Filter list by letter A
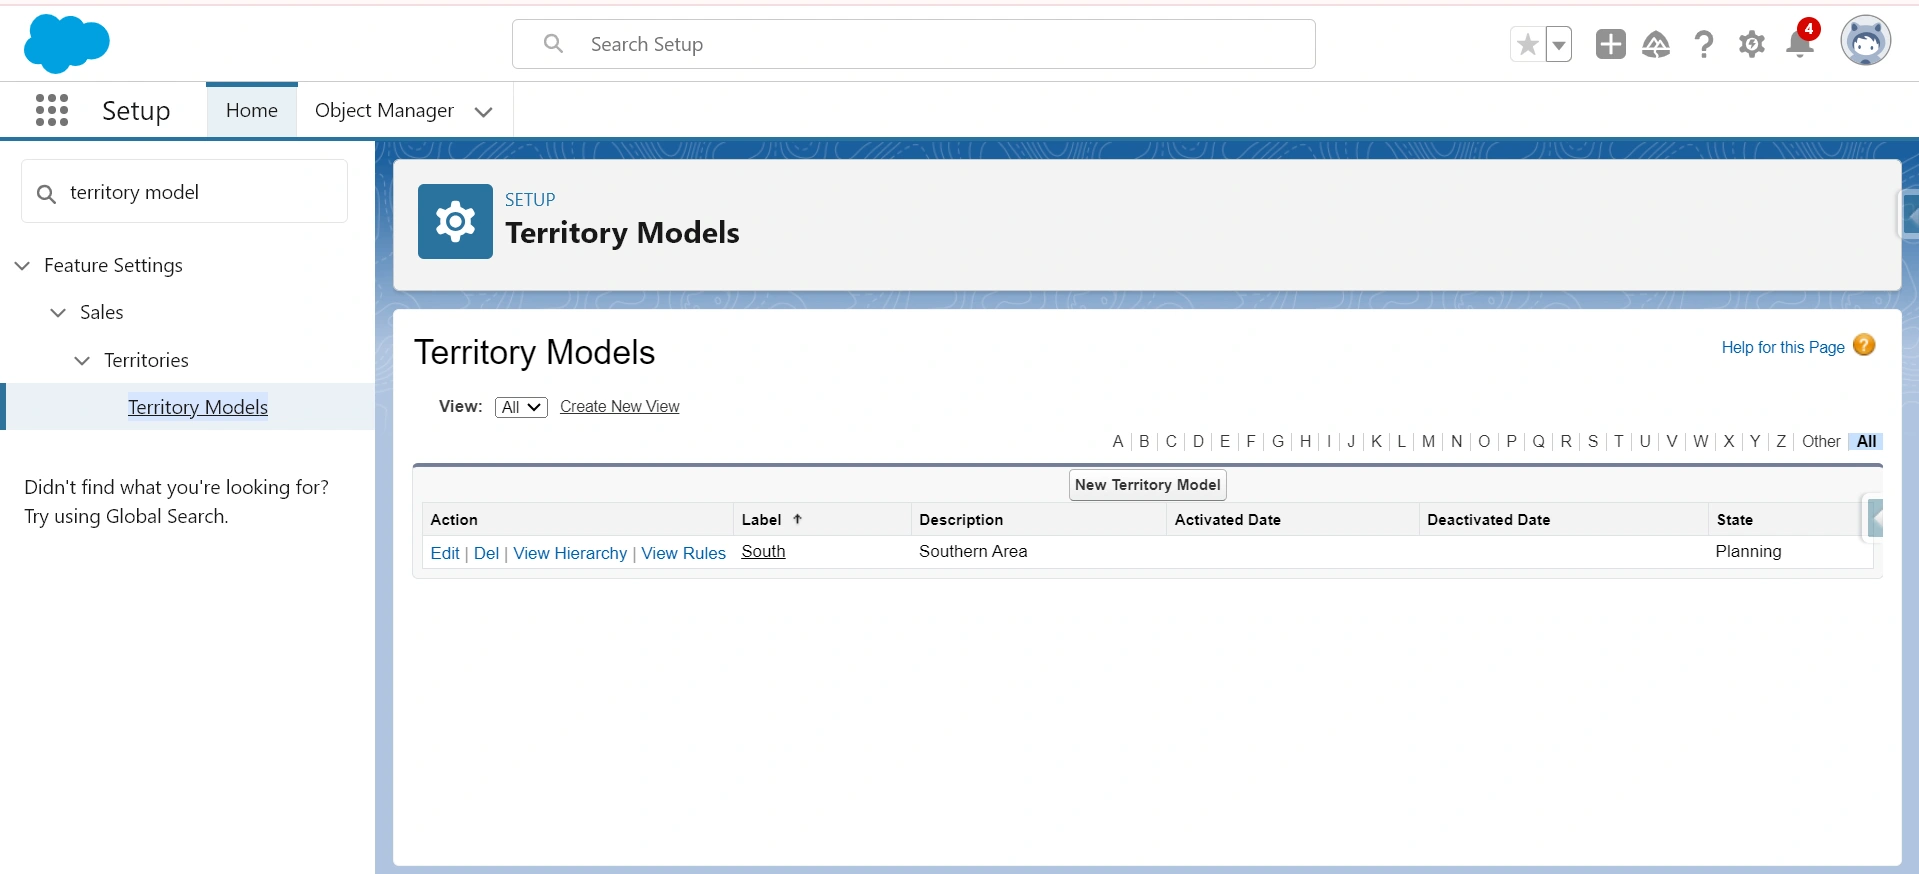Screen dimensions: 1919x874 tap(1118, 441)
